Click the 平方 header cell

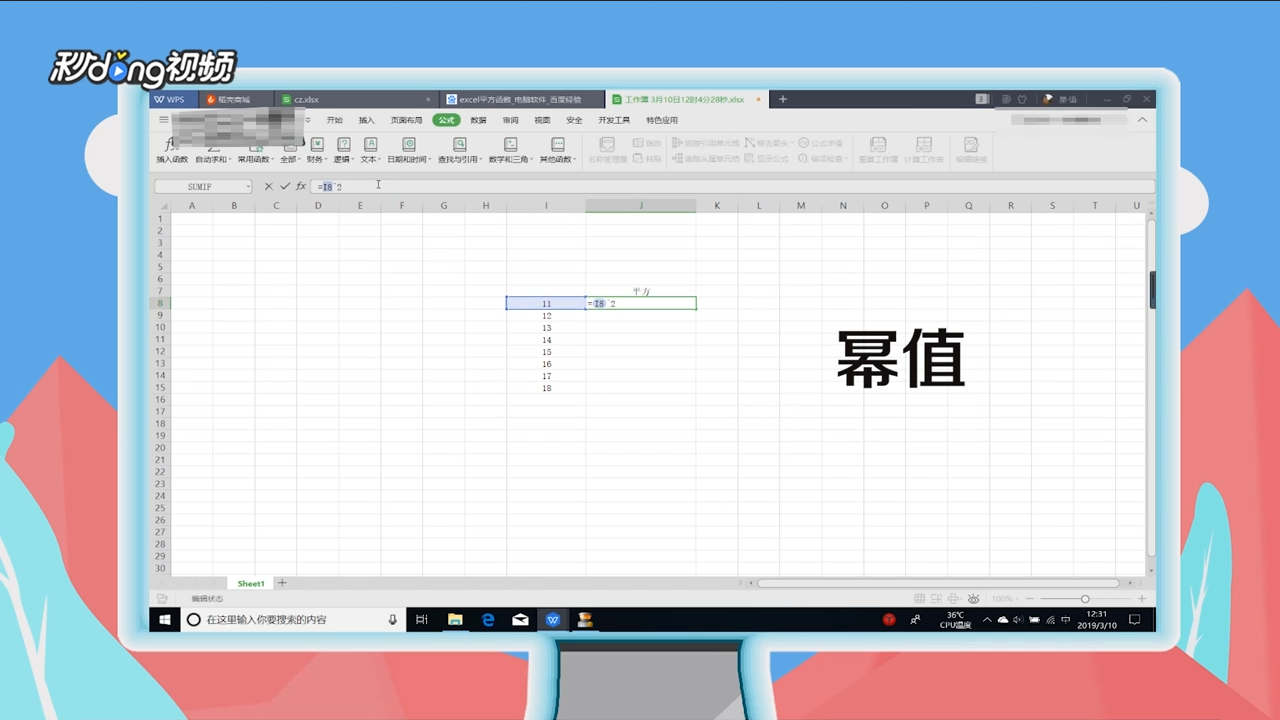[x=641, y=291]
